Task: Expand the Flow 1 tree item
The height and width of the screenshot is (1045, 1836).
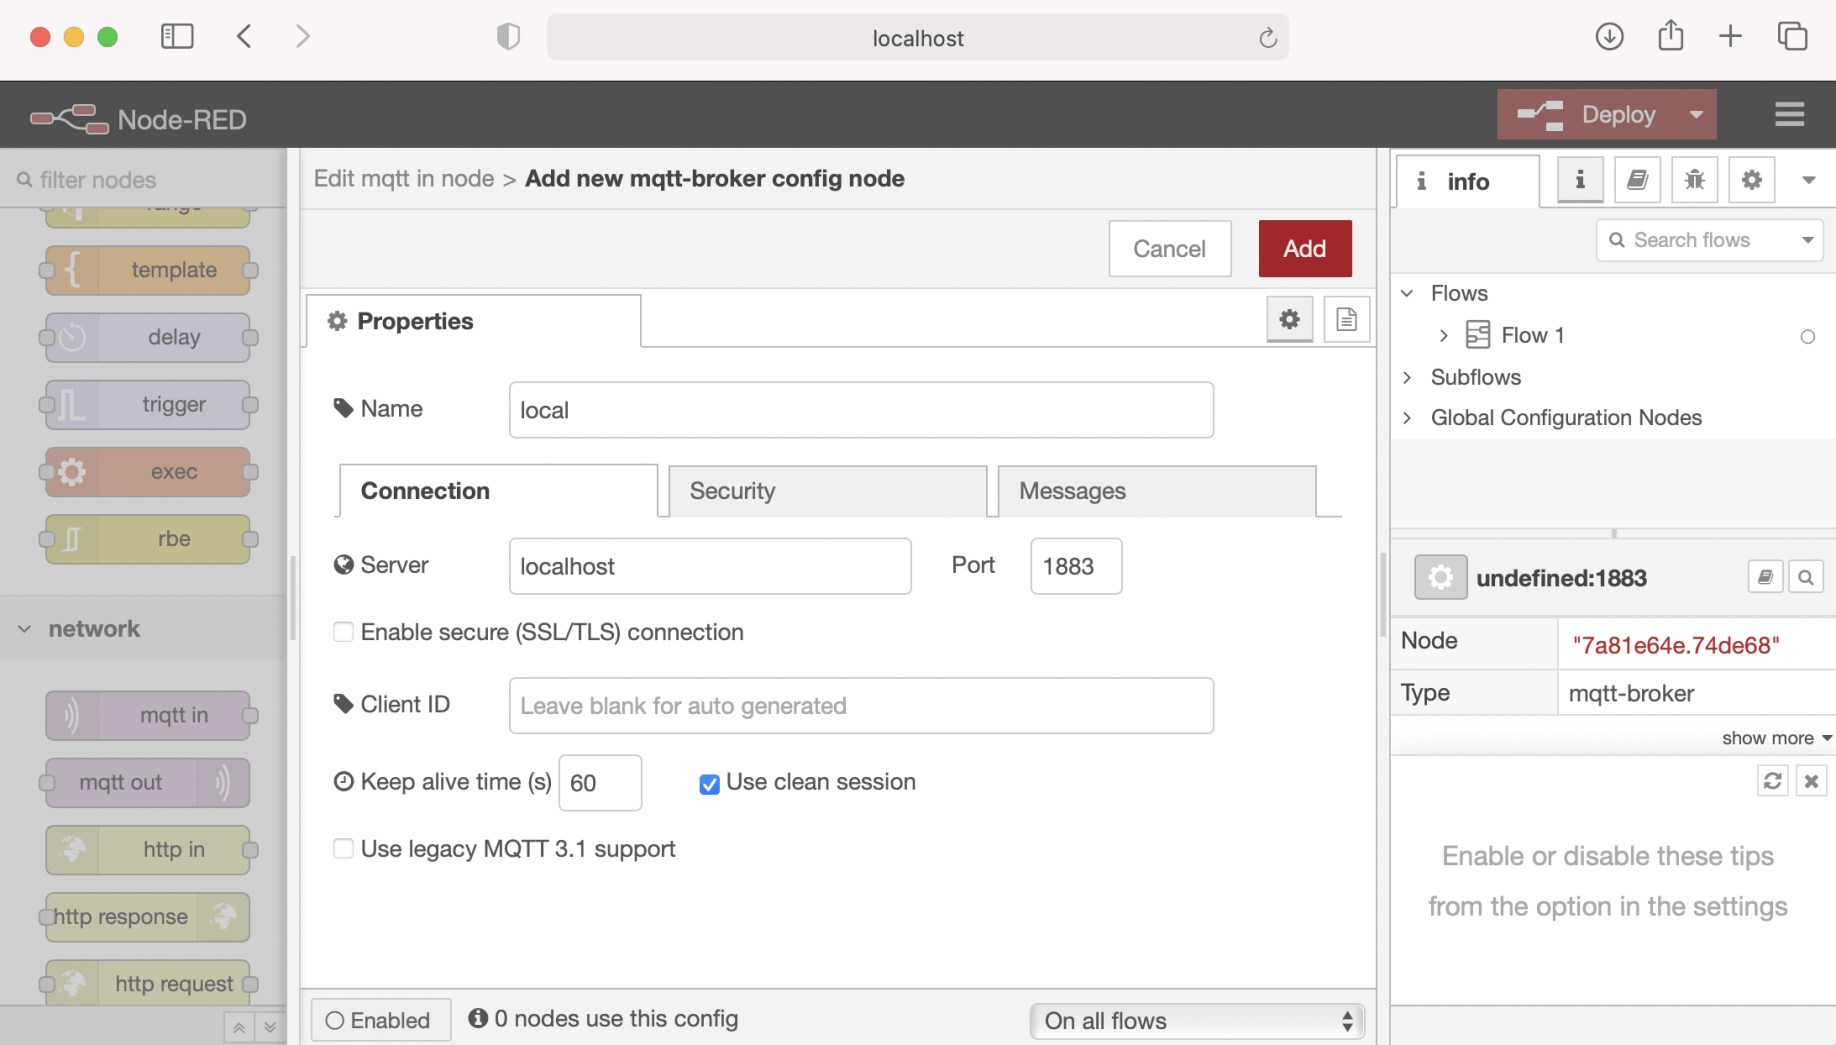Action: pos(1443,336)
